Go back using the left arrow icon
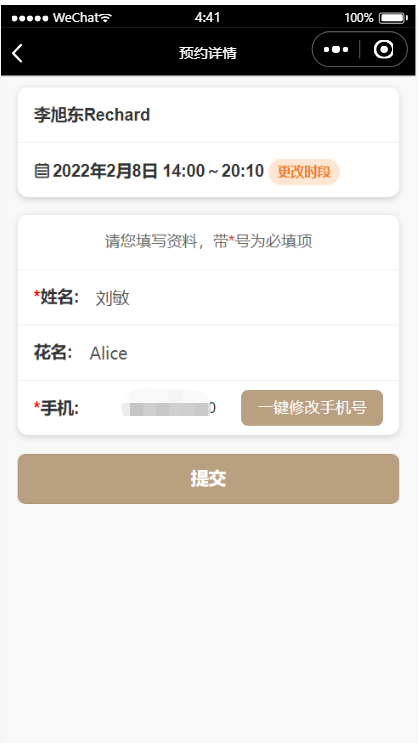Screen dimensions: 418x743 (17, 53)
